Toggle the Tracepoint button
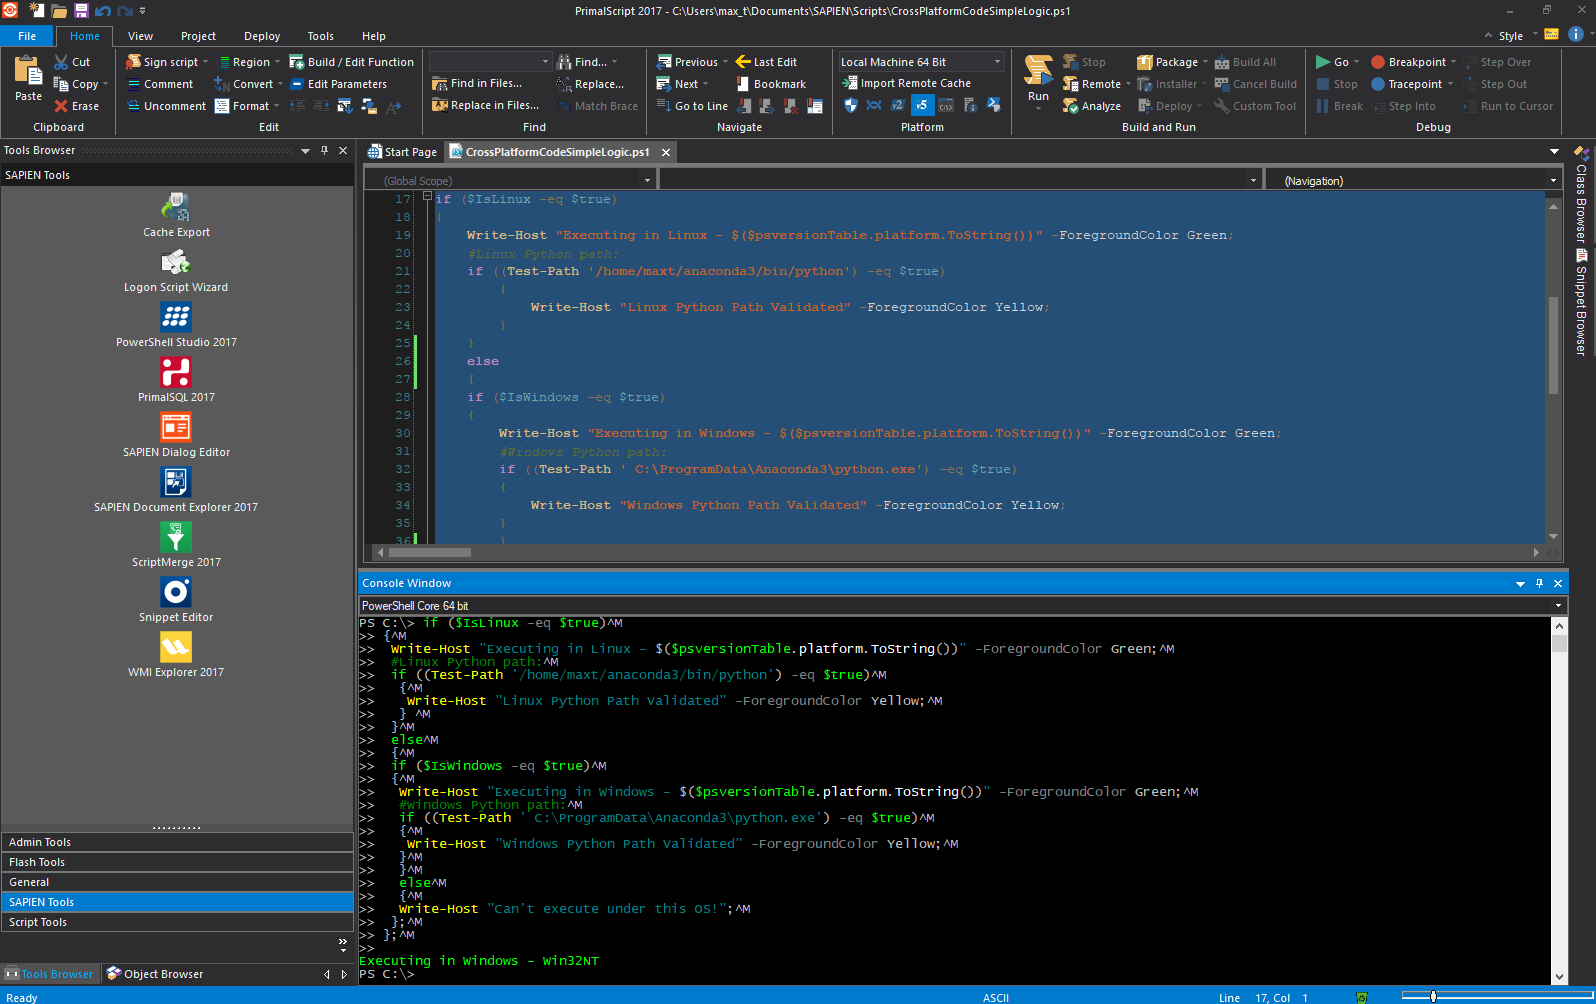The height and width of the screenshot is (1004, 1596). point(1406,84)
